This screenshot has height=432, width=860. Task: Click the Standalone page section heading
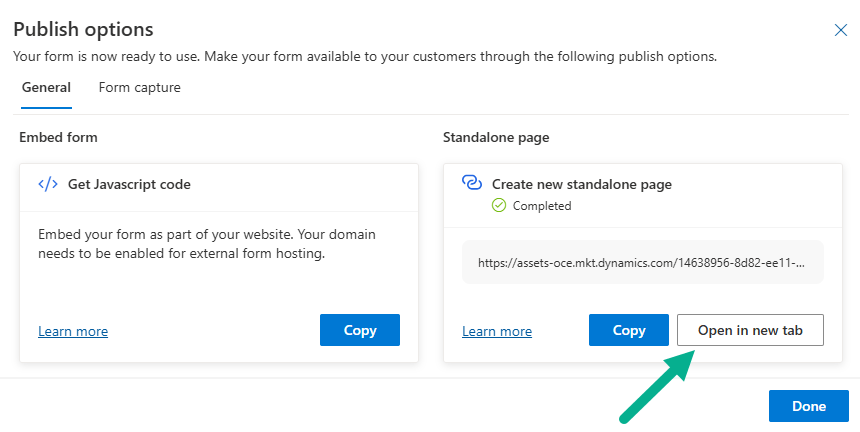pos(496,137)
